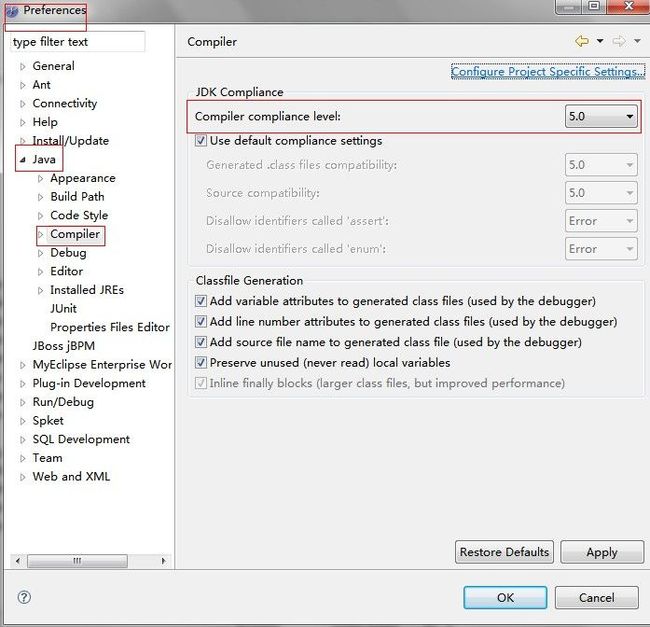Open Compiler compliance level dropdown
Screen dimensions: 650x627
pyautogui.click(x=601, y=116)
